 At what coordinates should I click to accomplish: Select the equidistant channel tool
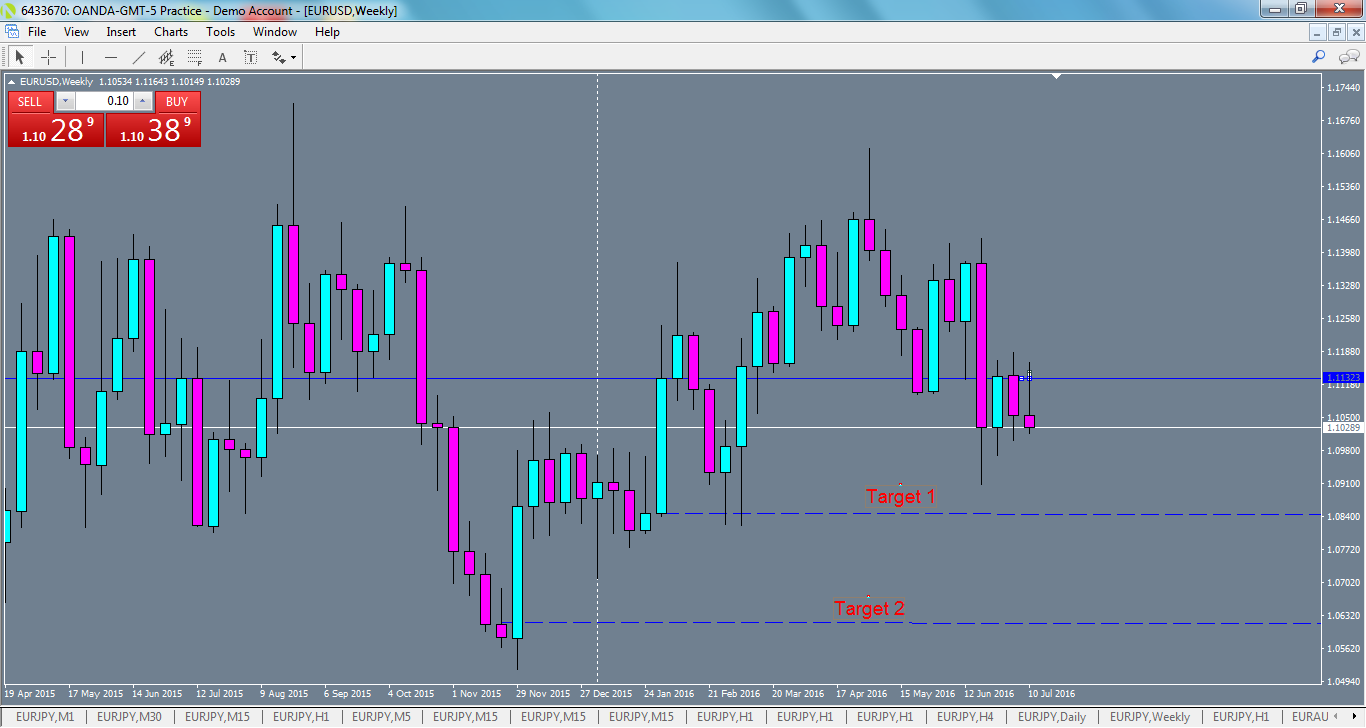point(167,57)
